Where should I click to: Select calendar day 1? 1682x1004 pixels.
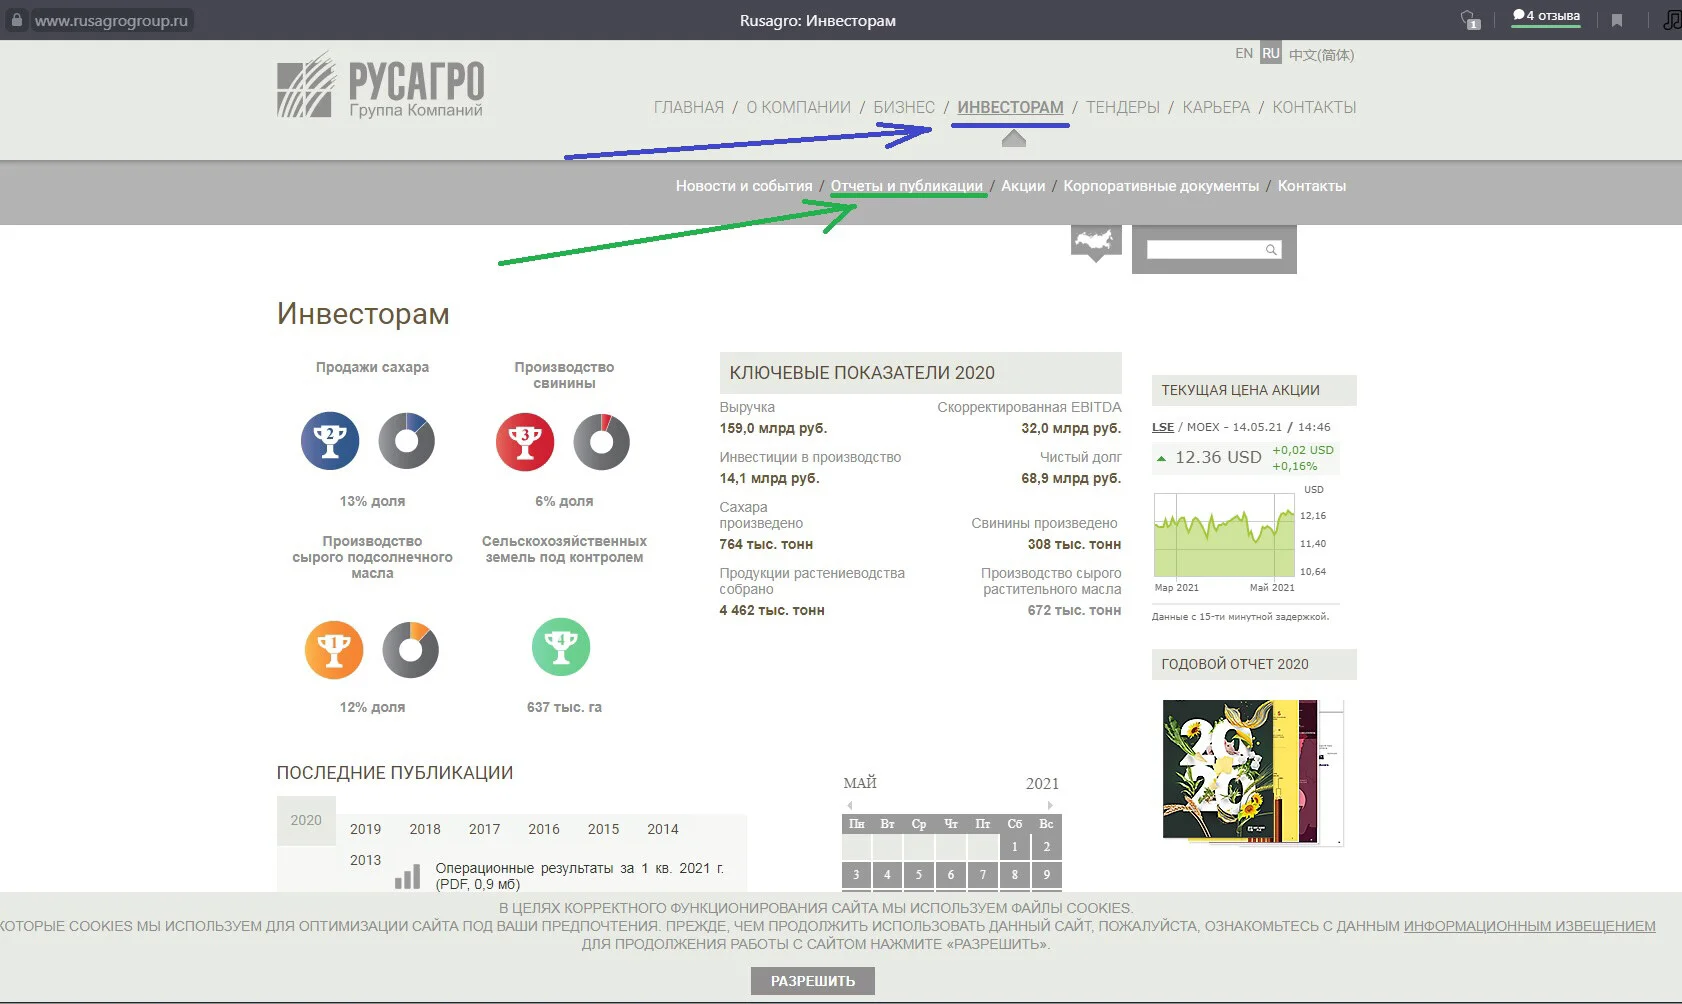point(1015,847)
